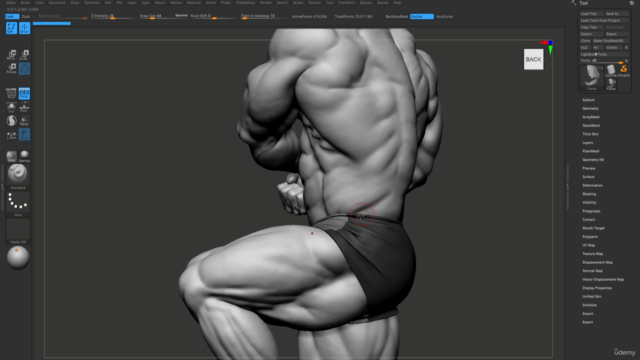640x360 pixels.
Task: Open the Help menu
Action: 397,3
